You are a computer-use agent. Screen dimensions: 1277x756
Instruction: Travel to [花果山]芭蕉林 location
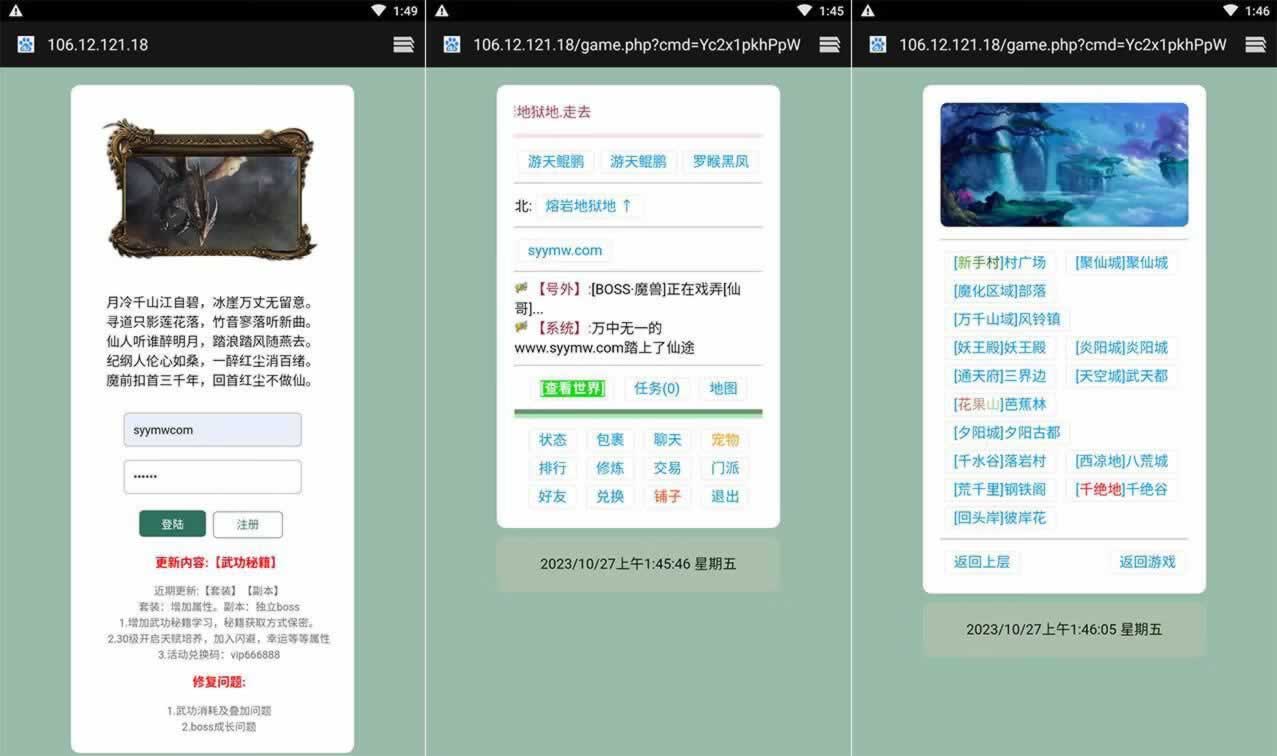(x=999, y=404)
